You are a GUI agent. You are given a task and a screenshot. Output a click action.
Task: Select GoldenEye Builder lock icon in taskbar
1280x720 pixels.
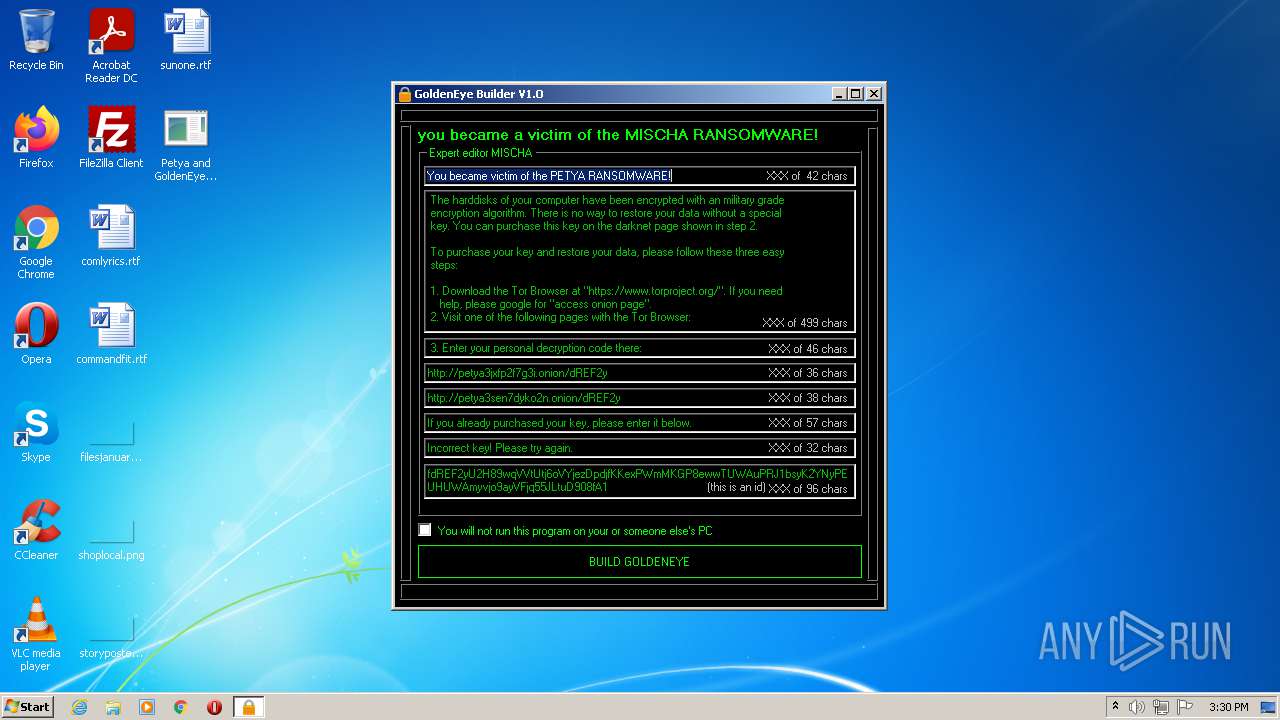point(248,707)
